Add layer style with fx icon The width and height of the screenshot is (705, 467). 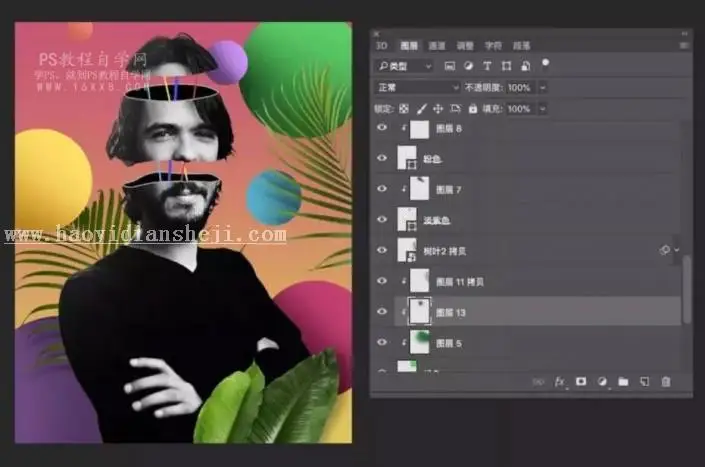tap(559, 382)
